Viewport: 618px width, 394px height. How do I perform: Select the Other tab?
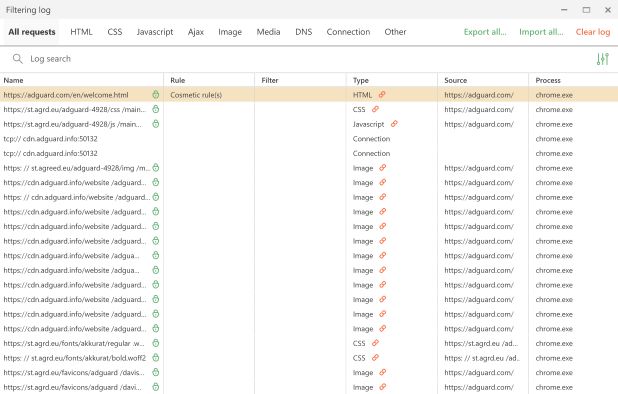click(395, 32)
